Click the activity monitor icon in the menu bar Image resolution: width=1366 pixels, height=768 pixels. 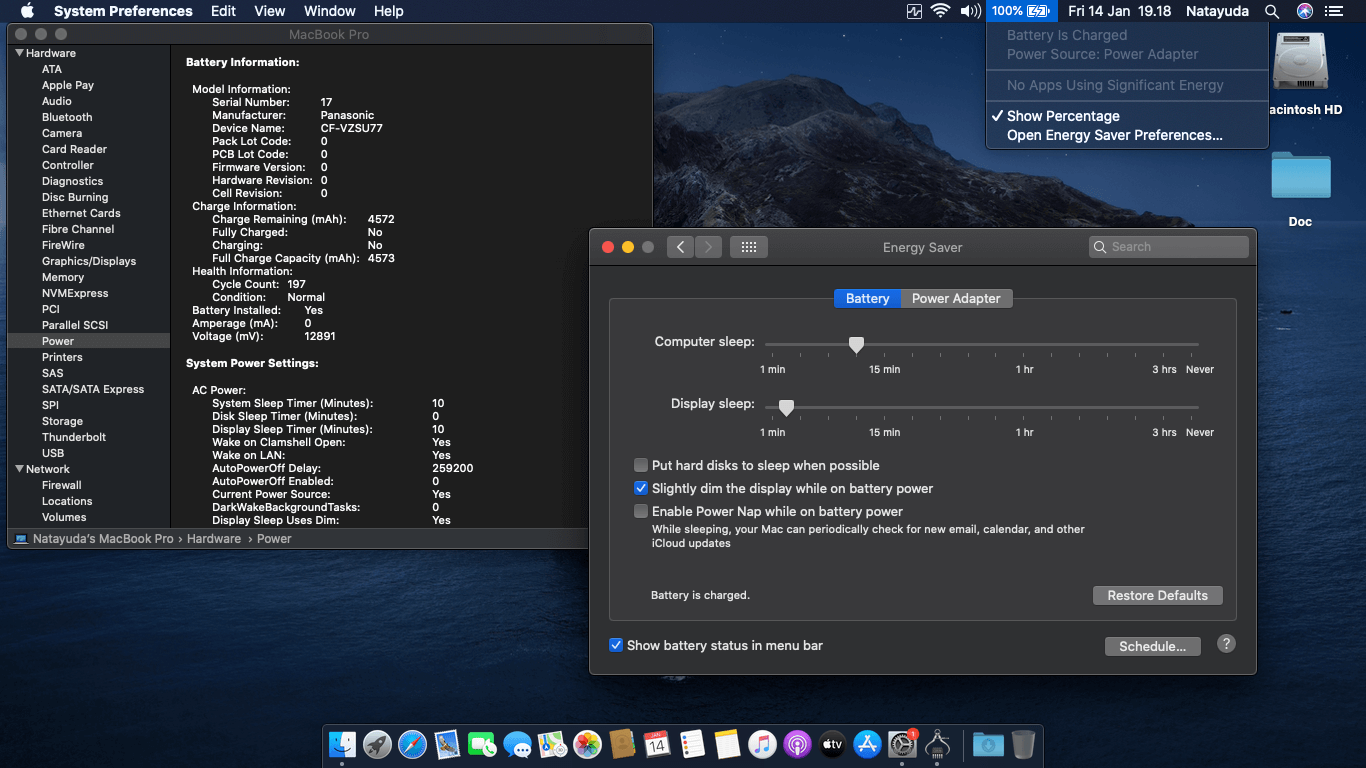coord(914,11)
